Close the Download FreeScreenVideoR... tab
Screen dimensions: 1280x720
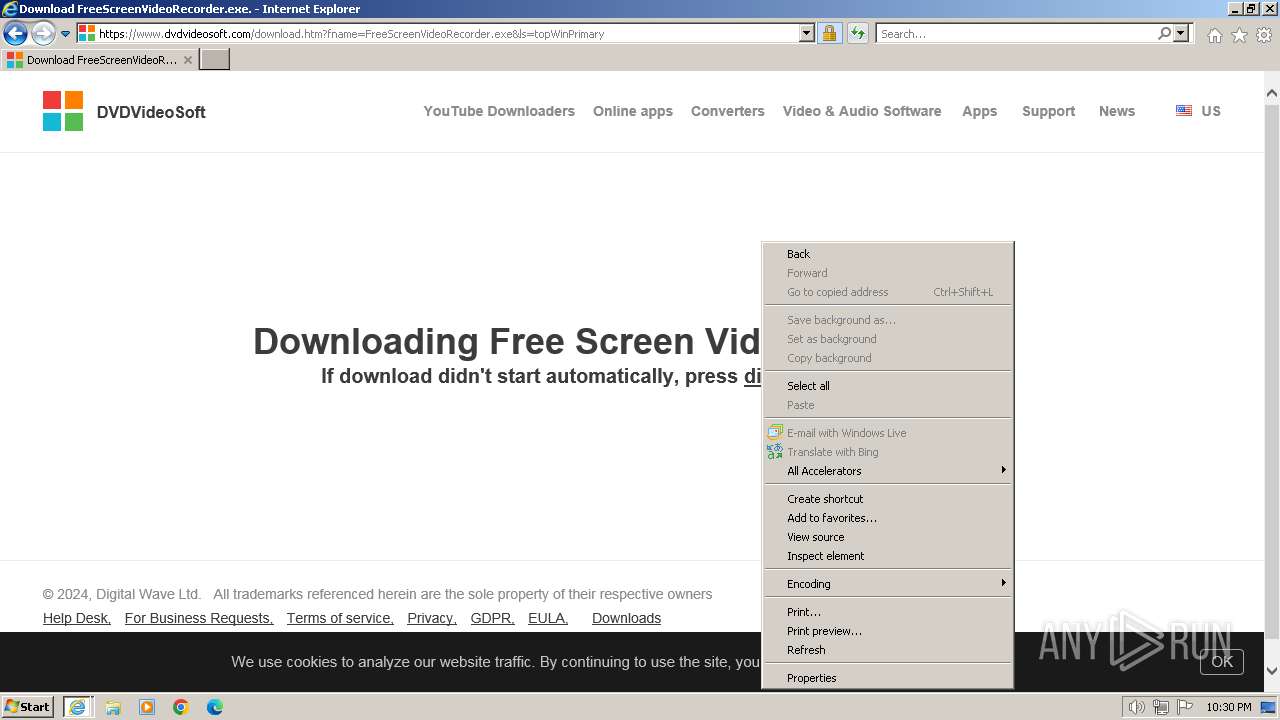coord(188,60)
